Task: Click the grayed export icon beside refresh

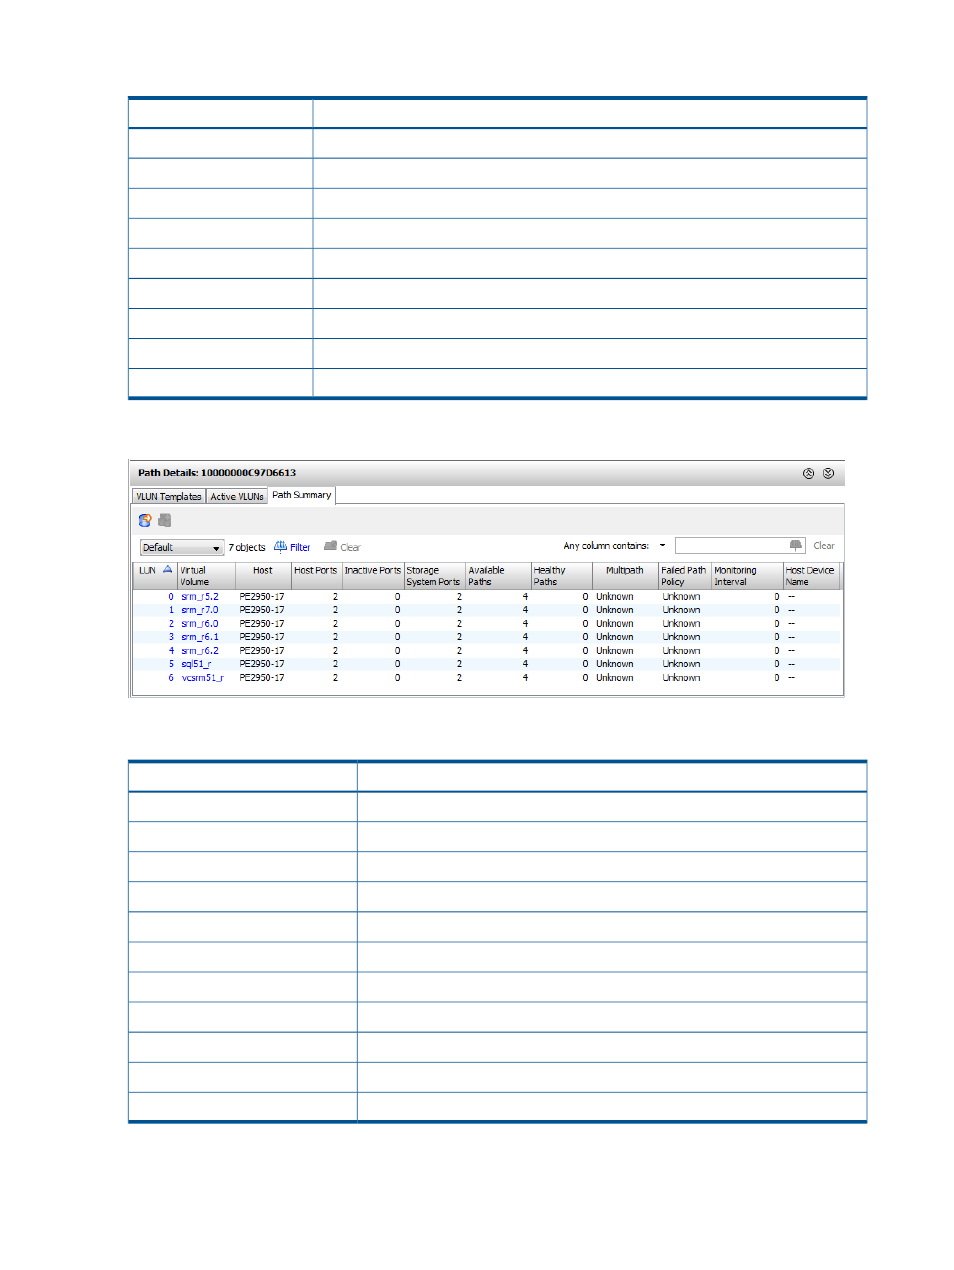Action: pos(165,520)
